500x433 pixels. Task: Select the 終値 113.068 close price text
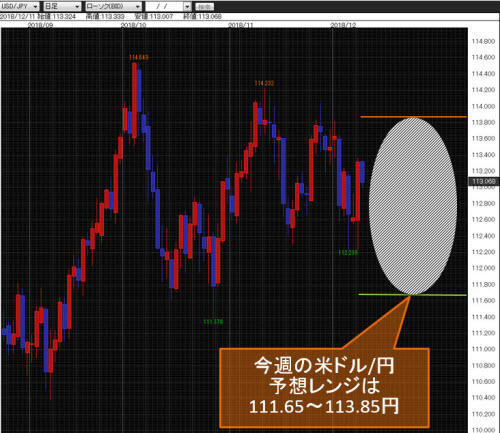coord(203,16)
